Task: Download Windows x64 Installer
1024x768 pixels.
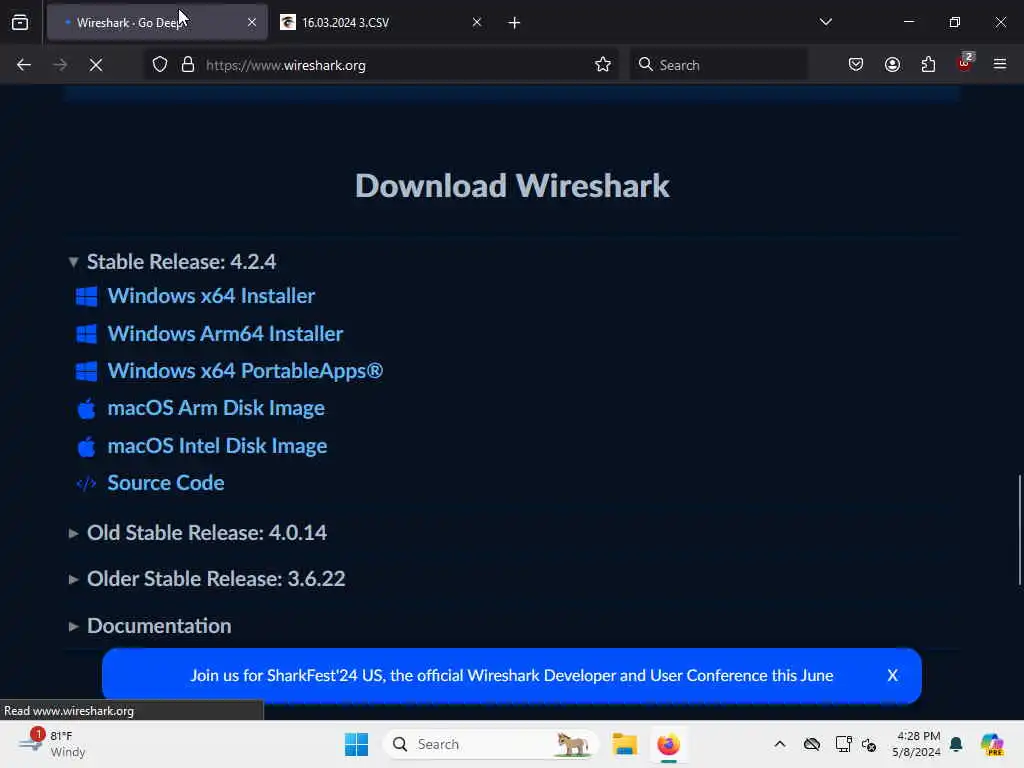Action: pyautogui.click(x=211, y=296)
